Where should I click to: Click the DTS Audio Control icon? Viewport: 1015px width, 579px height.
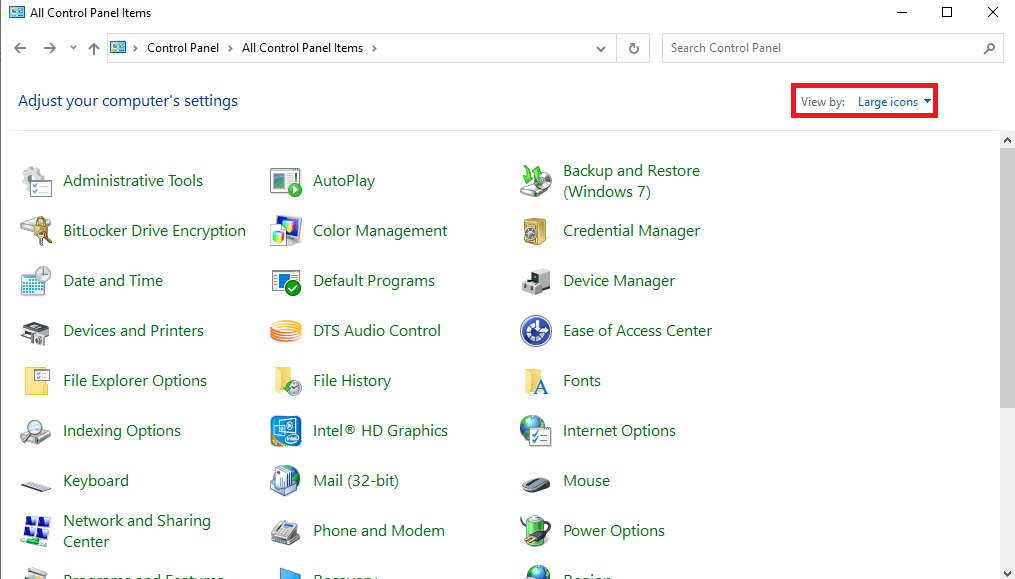[286, 331]
